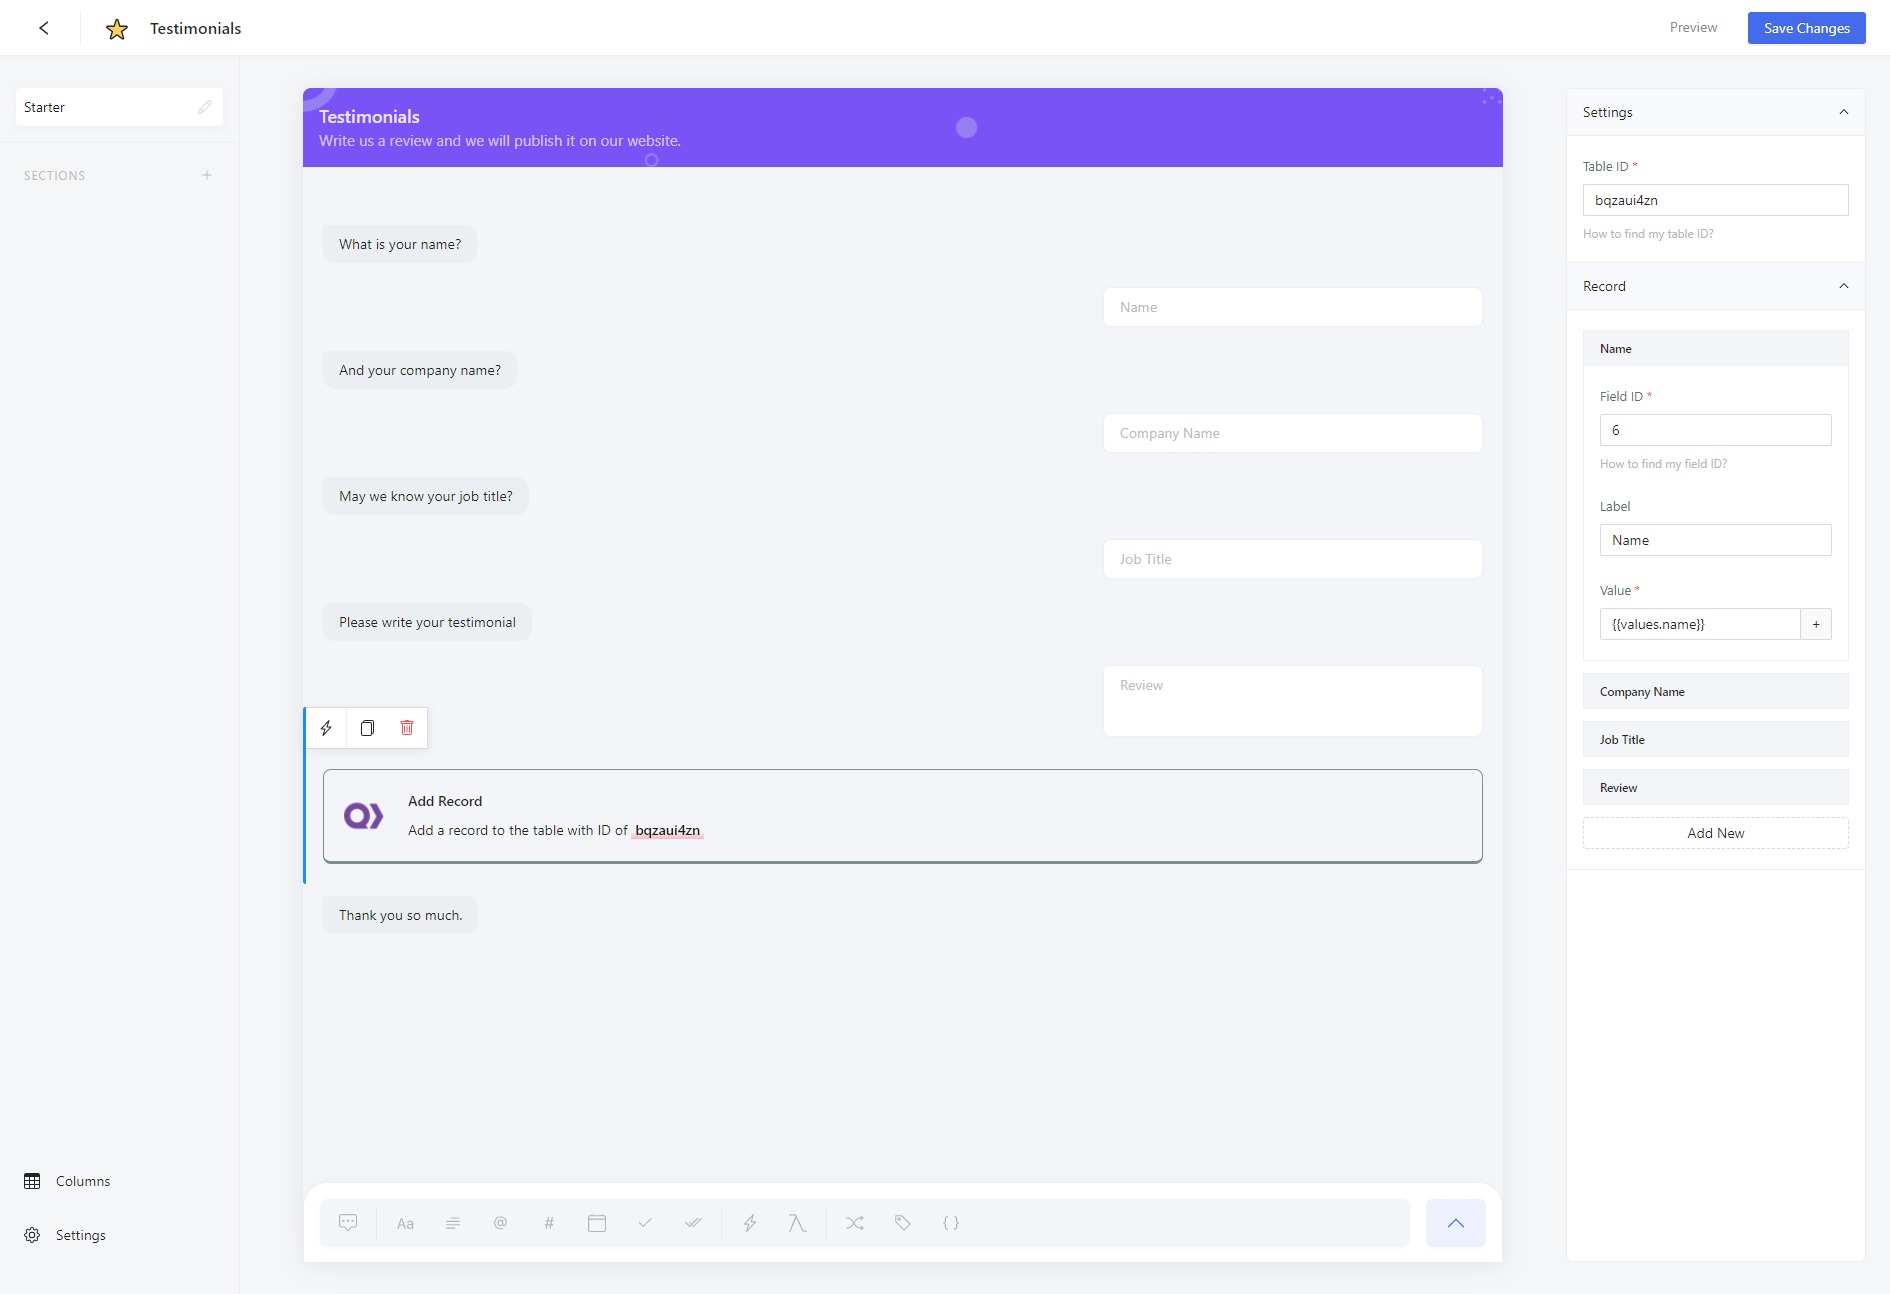Click Add New record field button
This screenshot has height=1294, width=1890.
[x=1716, y=833]
